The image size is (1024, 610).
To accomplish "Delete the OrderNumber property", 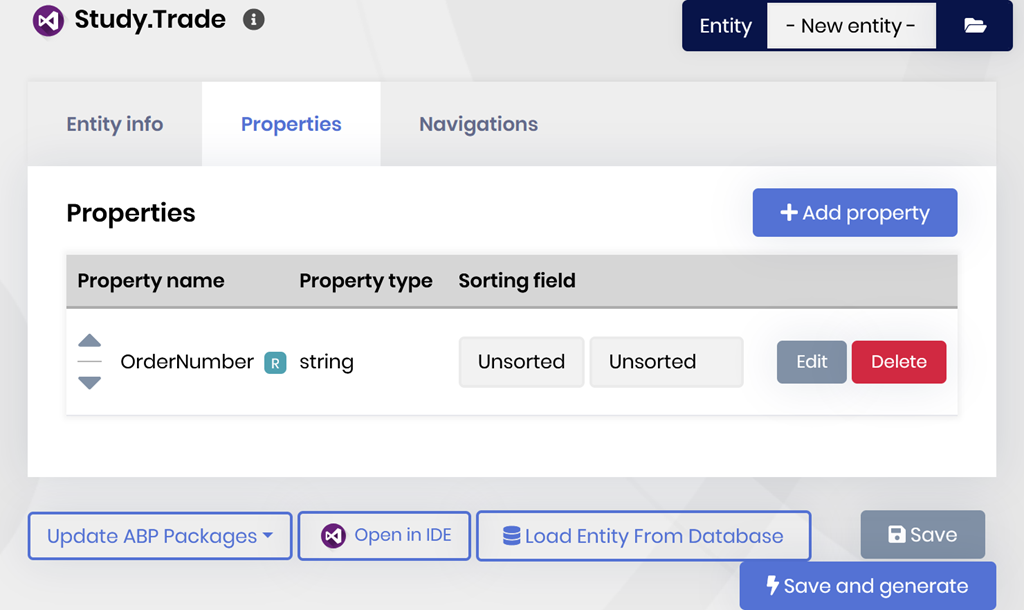I will coord(898,362).
